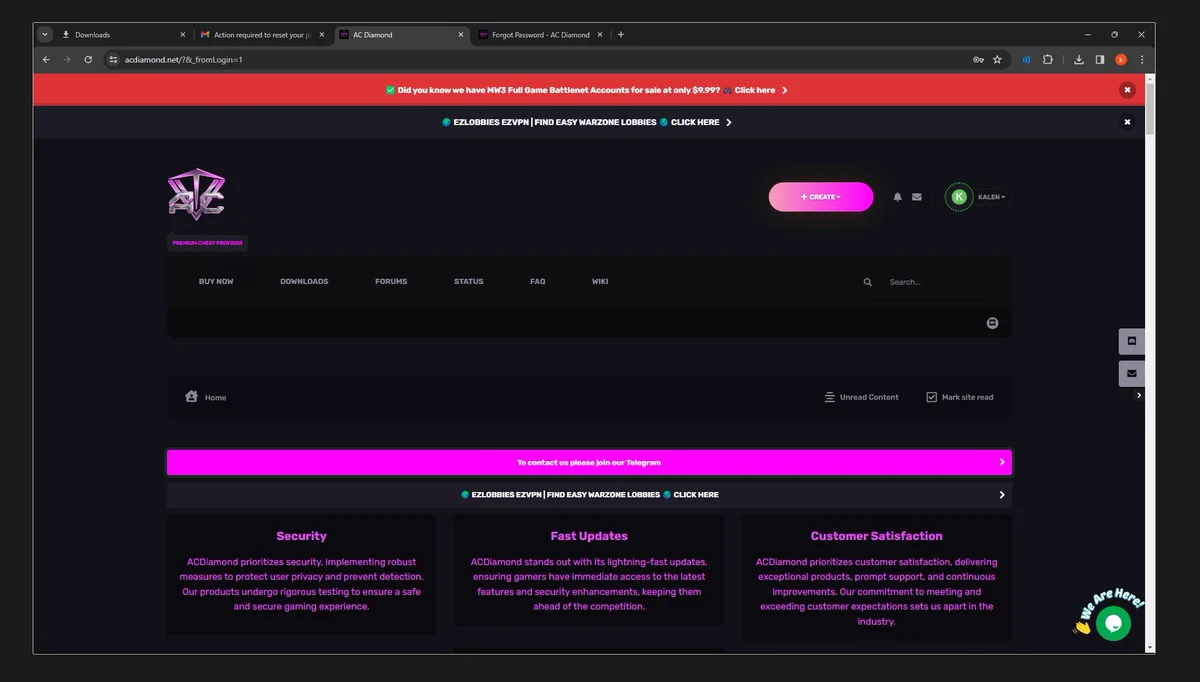Viewport: 1200px width, 682px height.
Task: Click the page vertical scrollbar
Action: click(x=1150, y=108)
